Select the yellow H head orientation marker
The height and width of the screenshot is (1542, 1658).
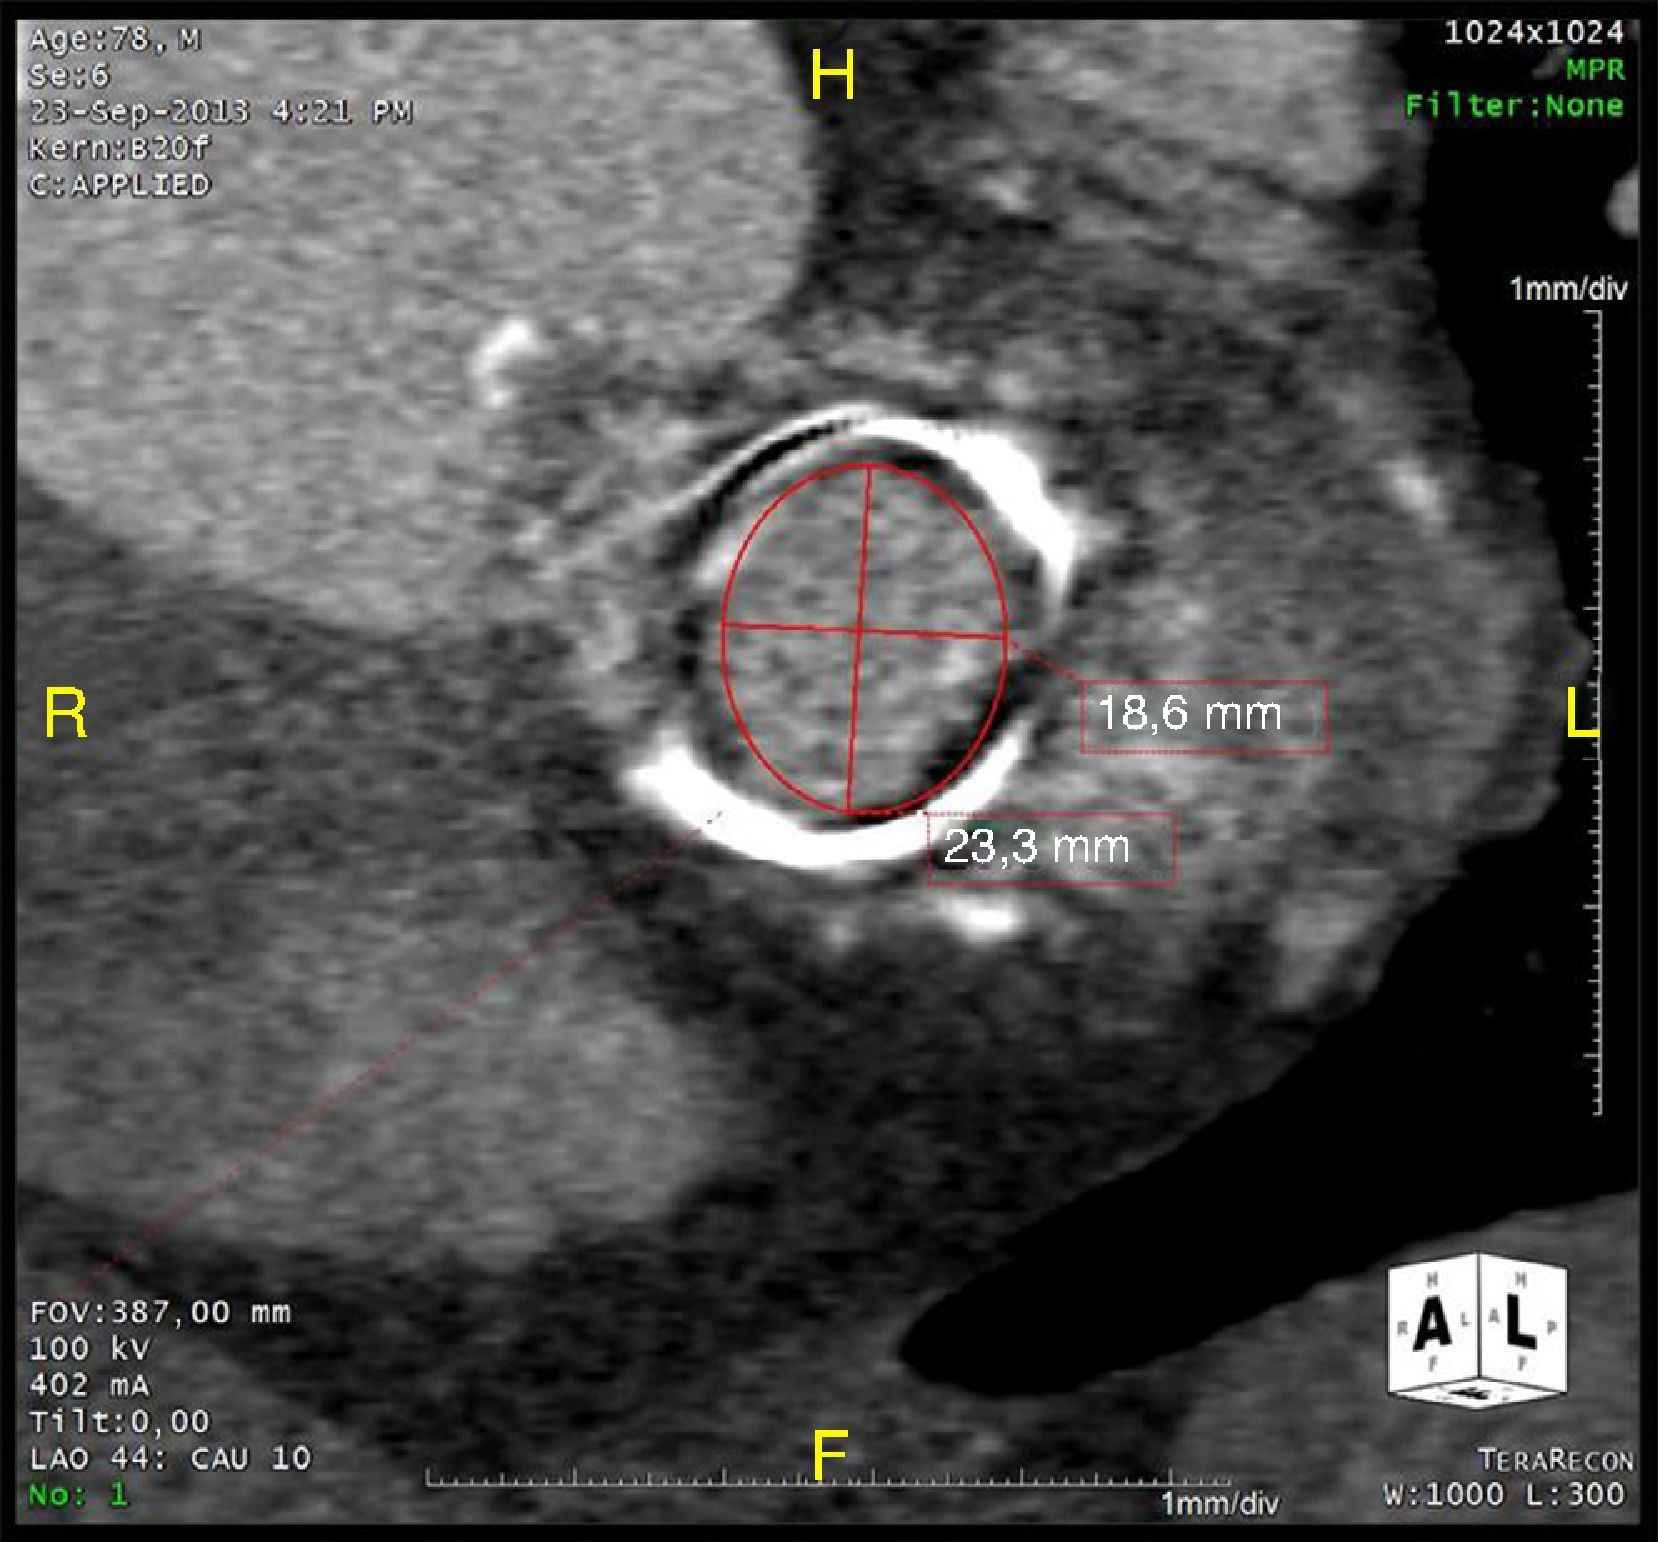coord(832,76)
